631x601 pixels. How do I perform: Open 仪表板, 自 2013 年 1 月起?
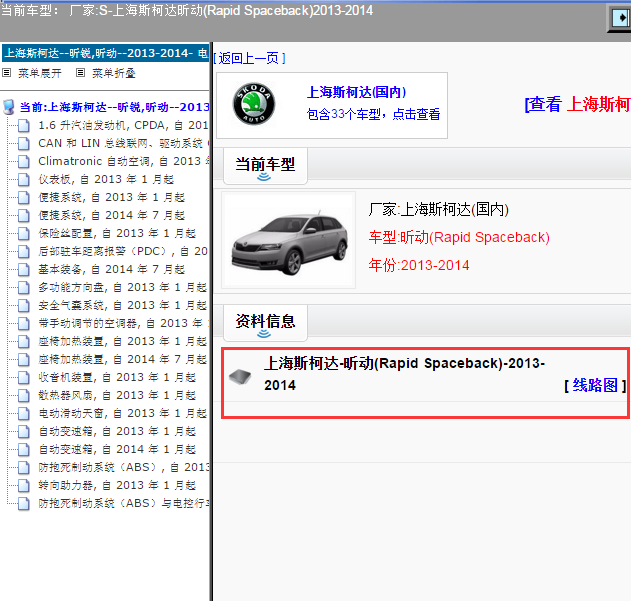tap(106, 180)
